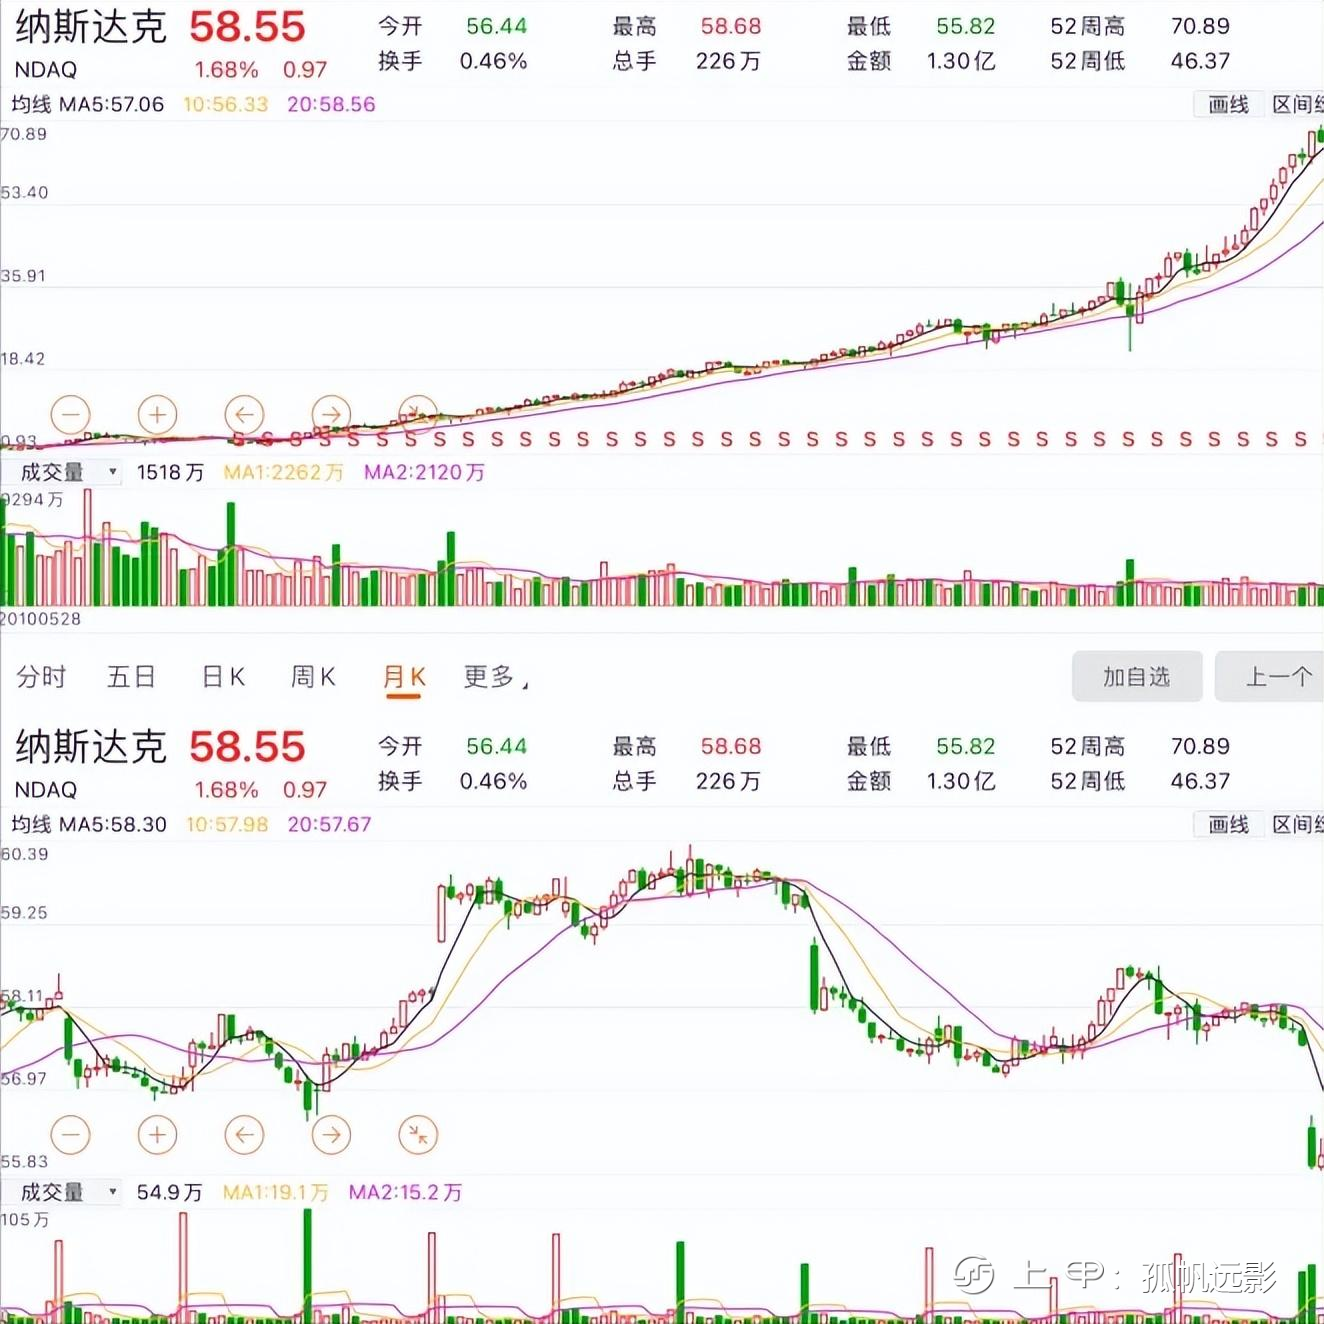Click upper 10:56.33 moving average value
This screenshot has height=1324, width=1324.
coord(226,104)
